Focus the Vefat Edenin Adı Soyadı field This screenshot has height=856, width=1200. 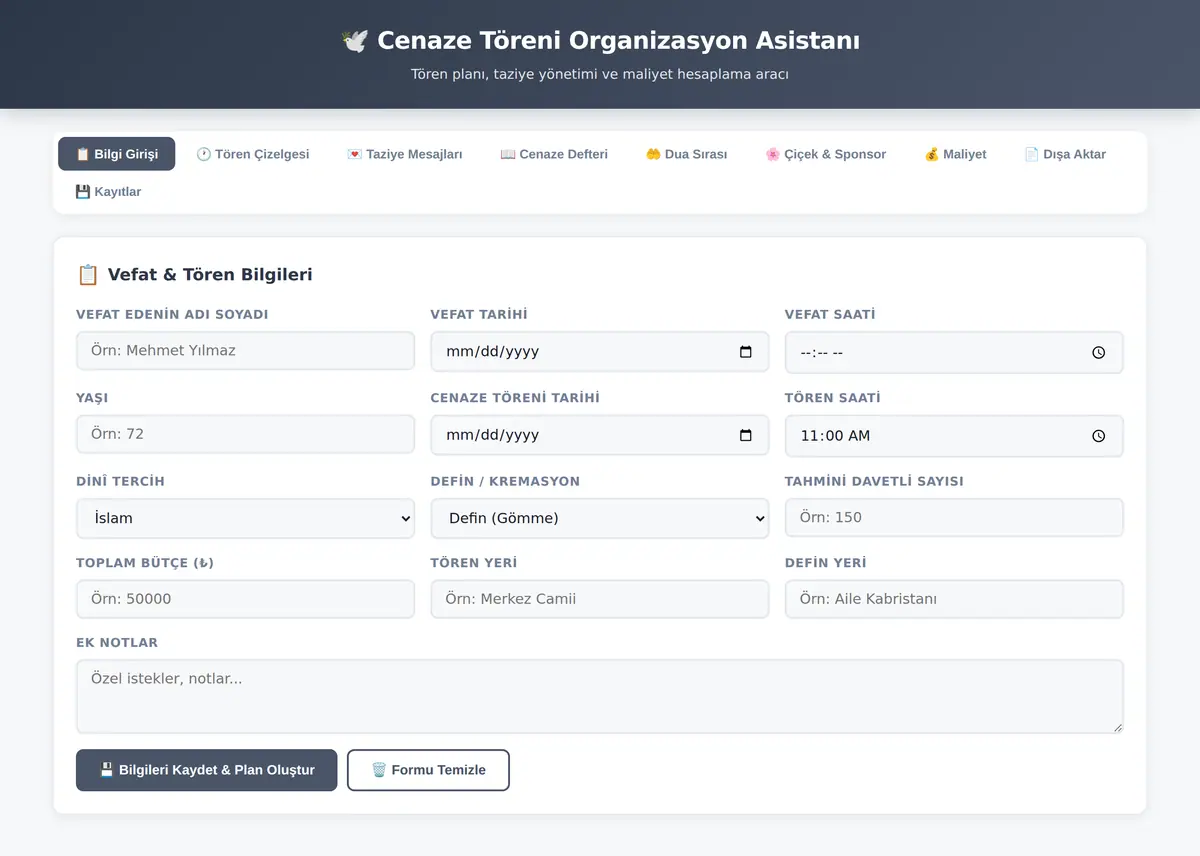pos(245,351)
